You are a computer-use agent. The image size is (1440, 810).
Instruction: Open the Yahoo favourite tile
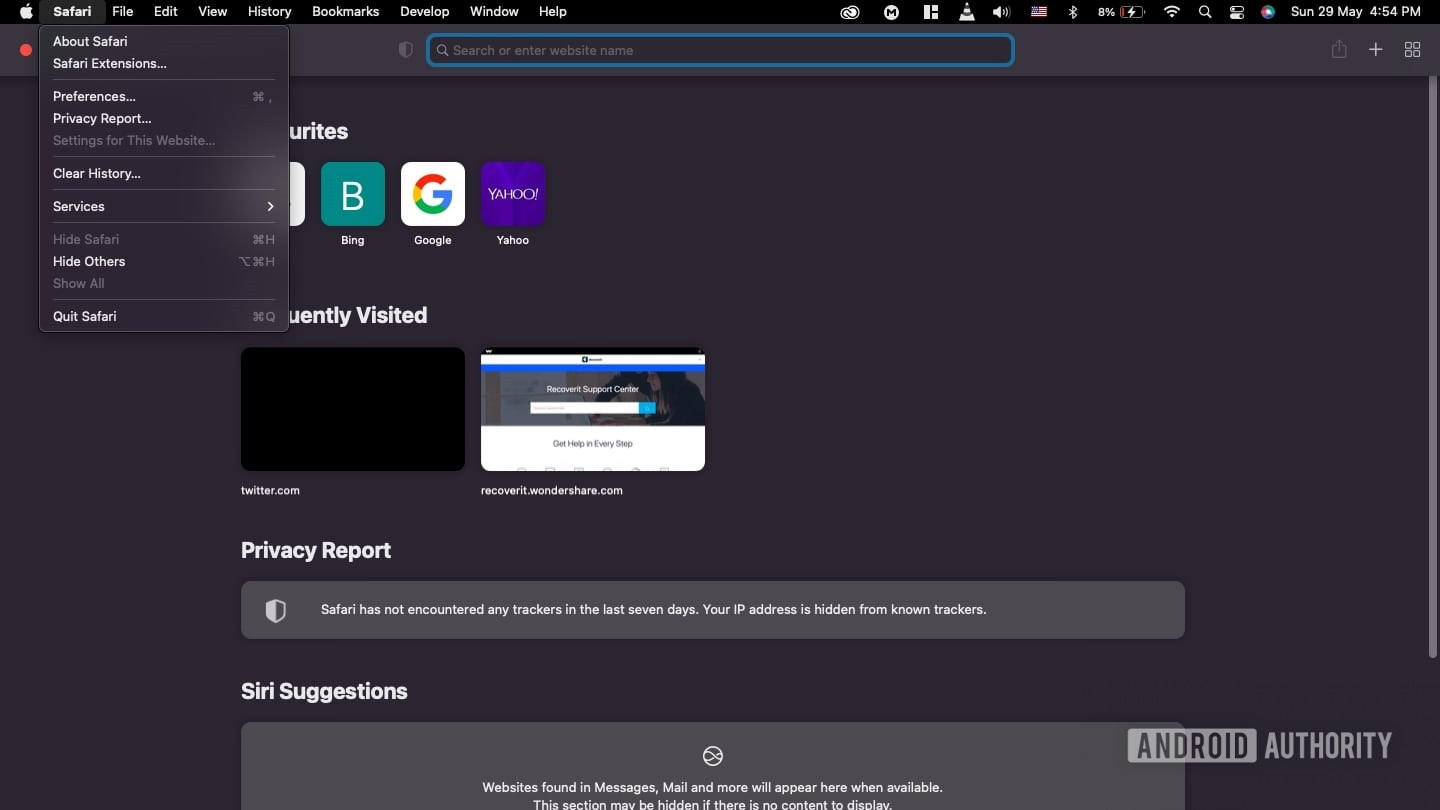(513, 194)
